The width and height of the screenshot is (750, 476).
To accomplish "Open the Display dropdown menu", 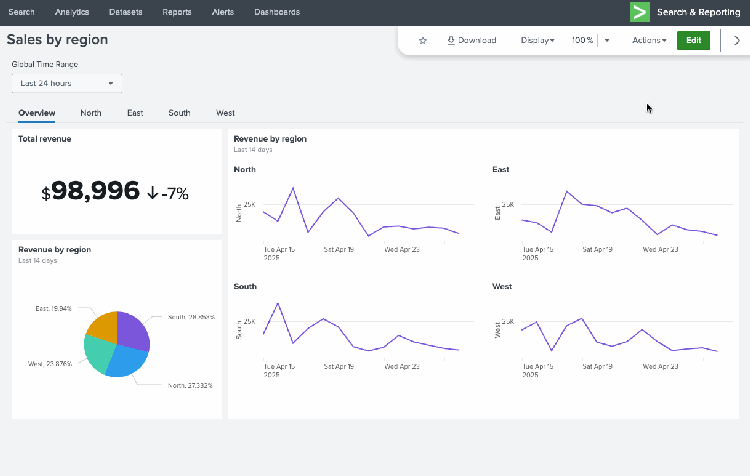I will [538, 41].
